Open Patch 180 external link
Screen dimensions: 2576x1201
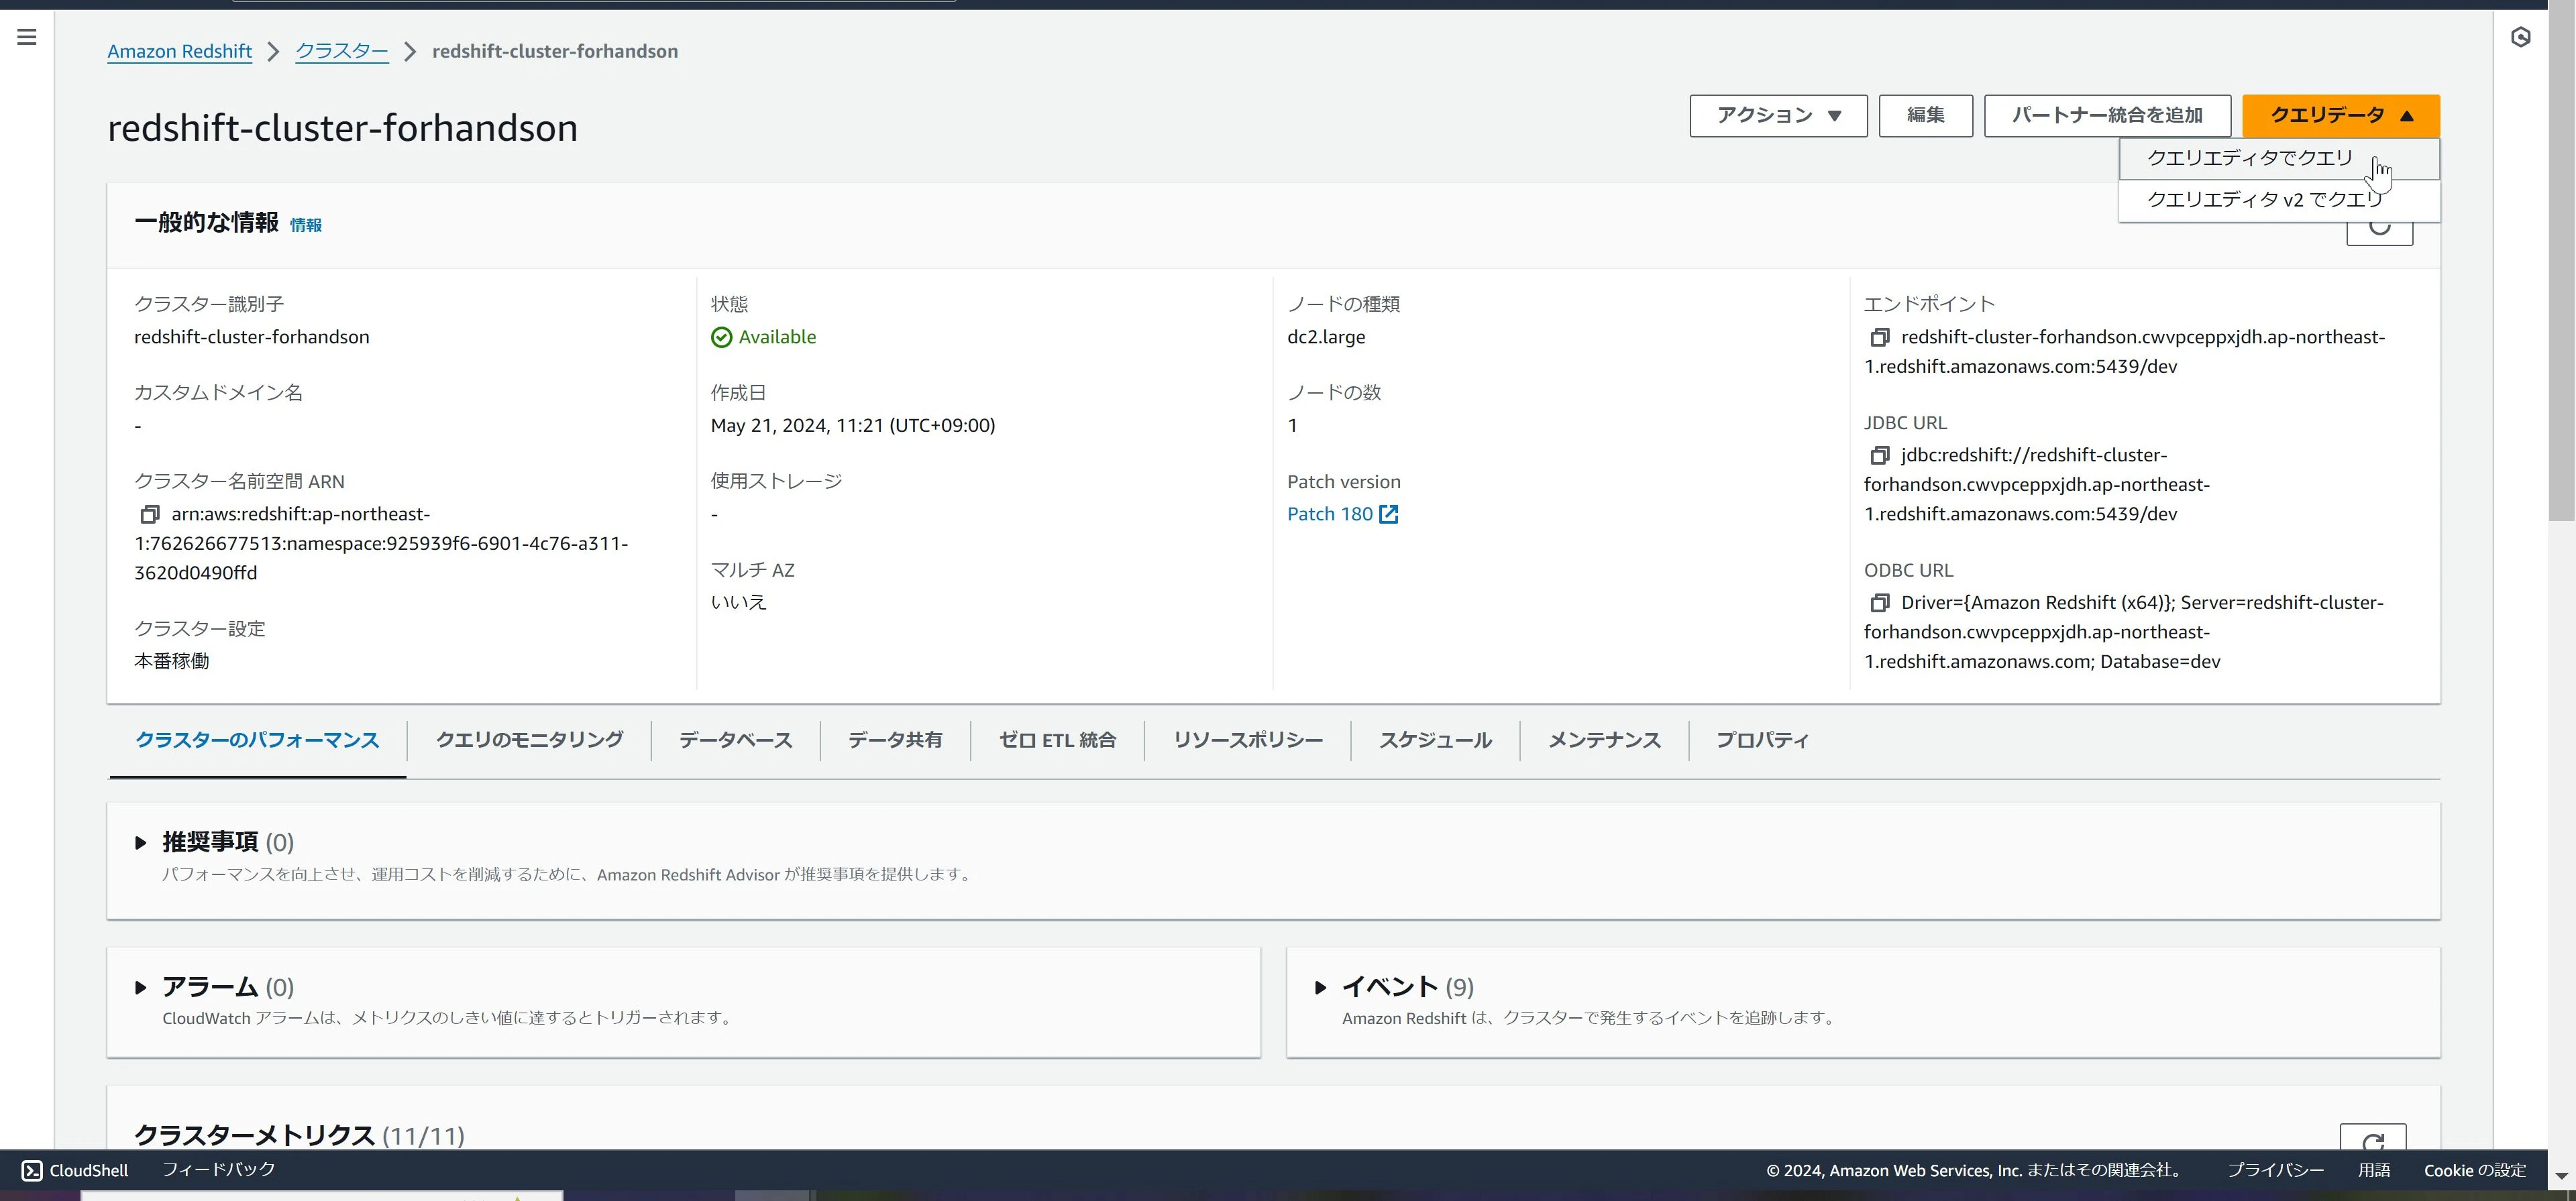1342,514
